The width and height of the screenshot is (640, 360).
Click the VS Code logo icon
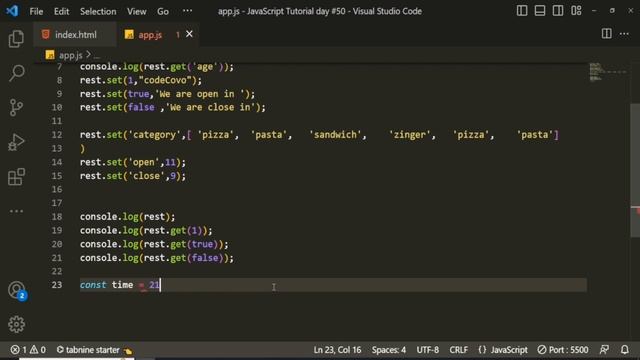[x=12, y=11]
